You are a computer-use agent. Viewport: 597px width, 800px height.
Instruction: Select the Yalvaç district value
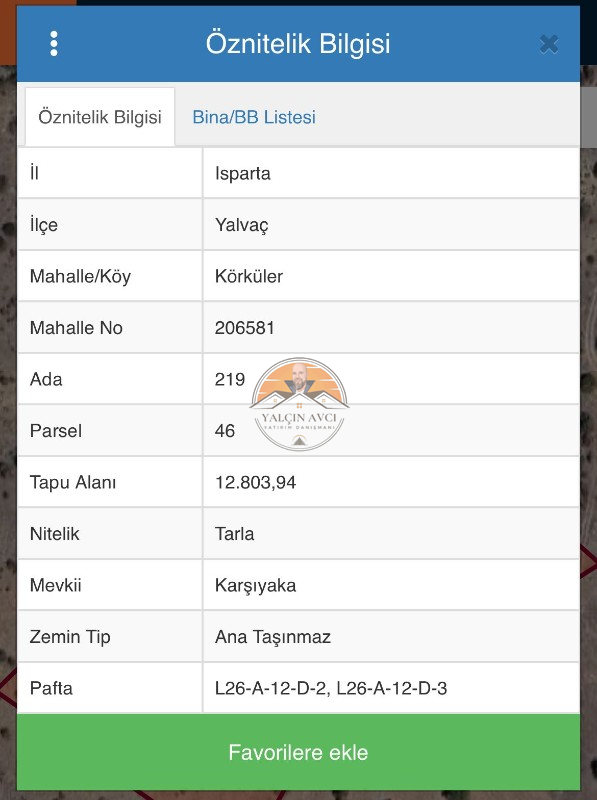coord(241,225)
